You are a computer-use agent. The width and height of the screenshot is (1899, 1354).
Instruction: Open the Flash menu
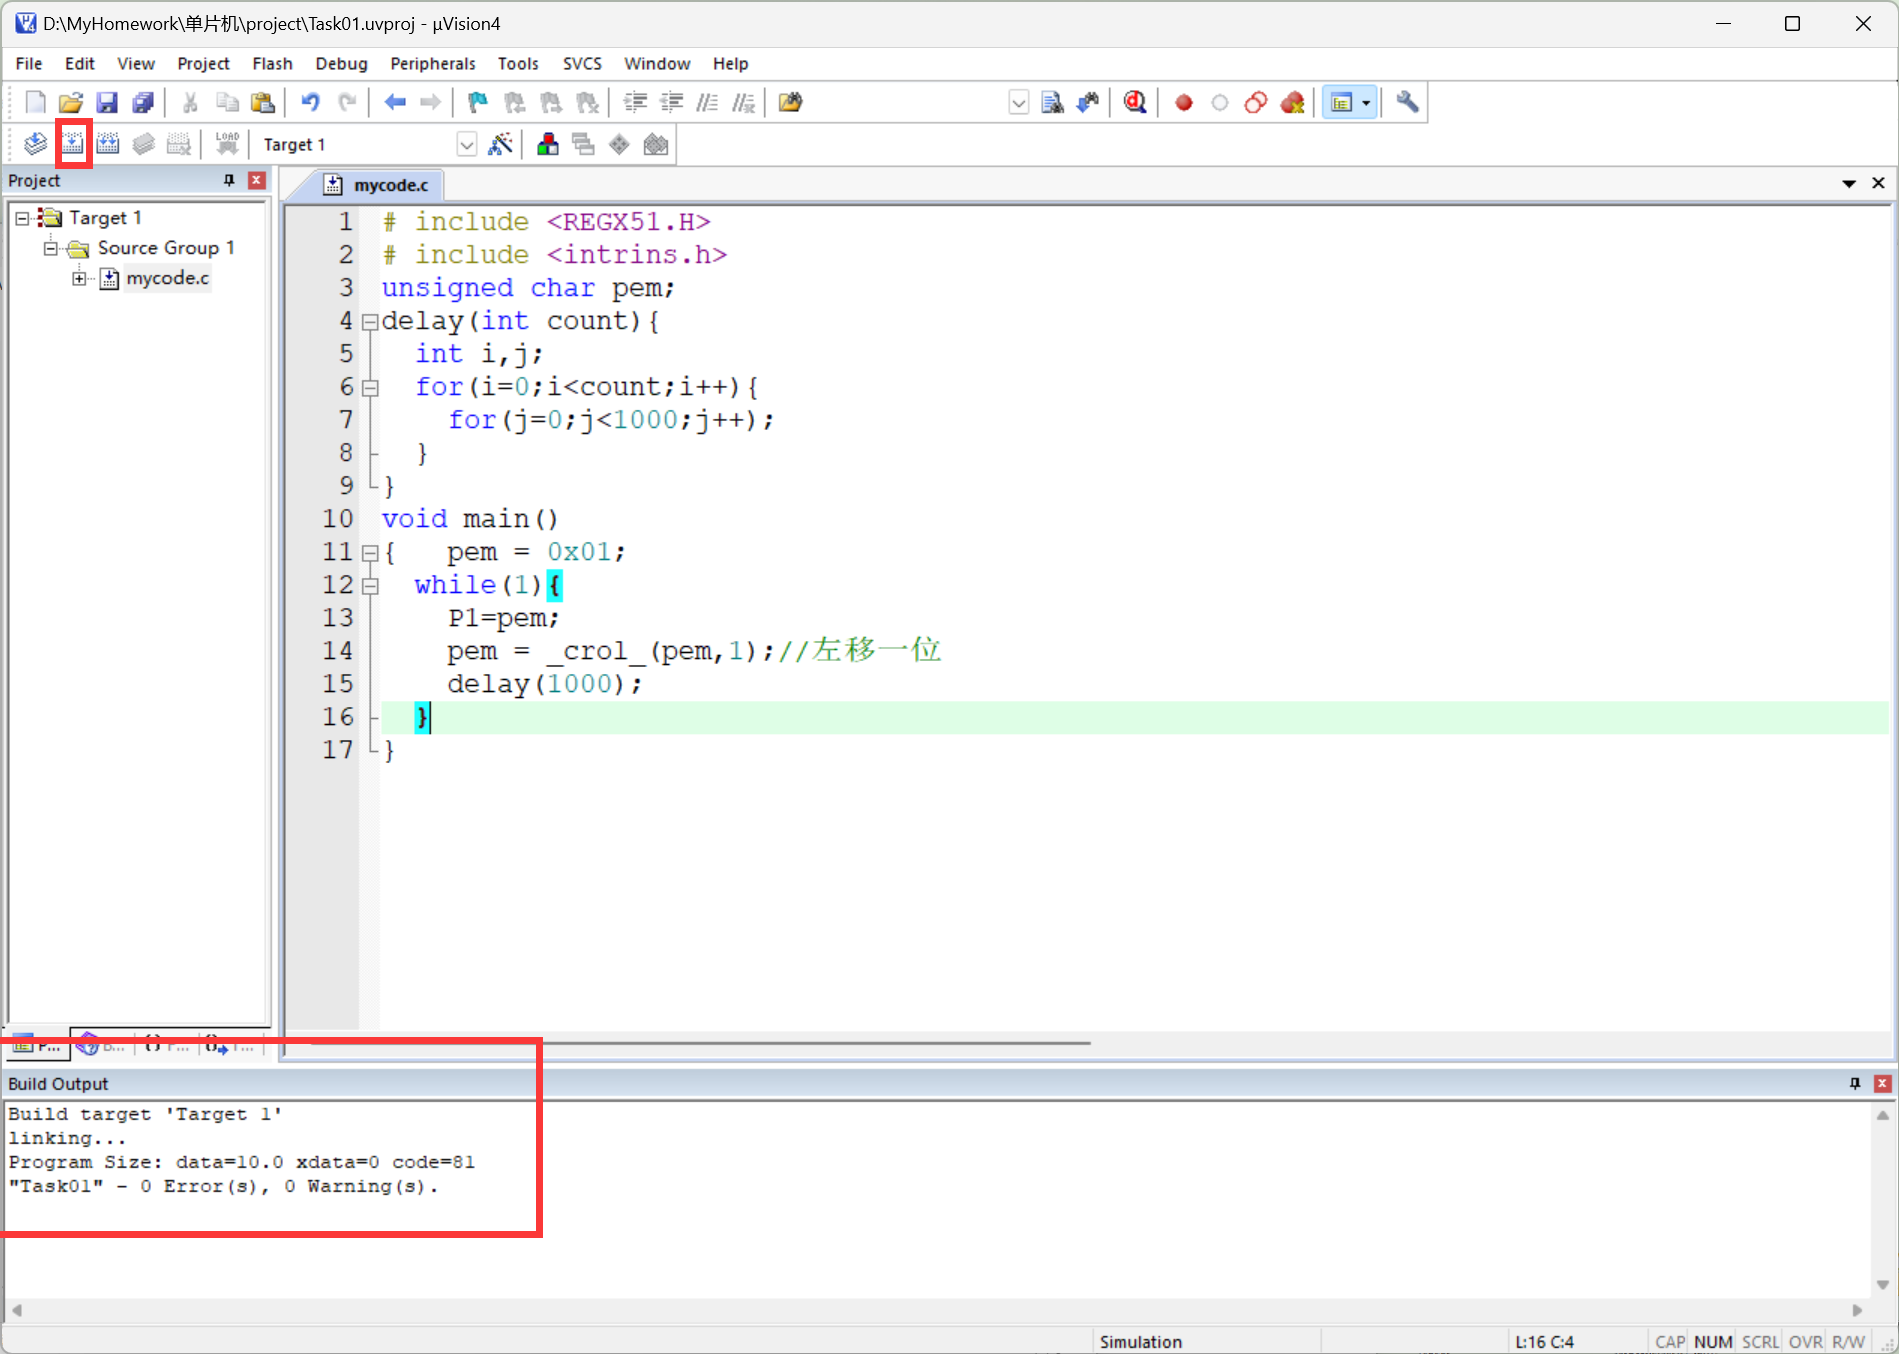(x=272, y=63)
